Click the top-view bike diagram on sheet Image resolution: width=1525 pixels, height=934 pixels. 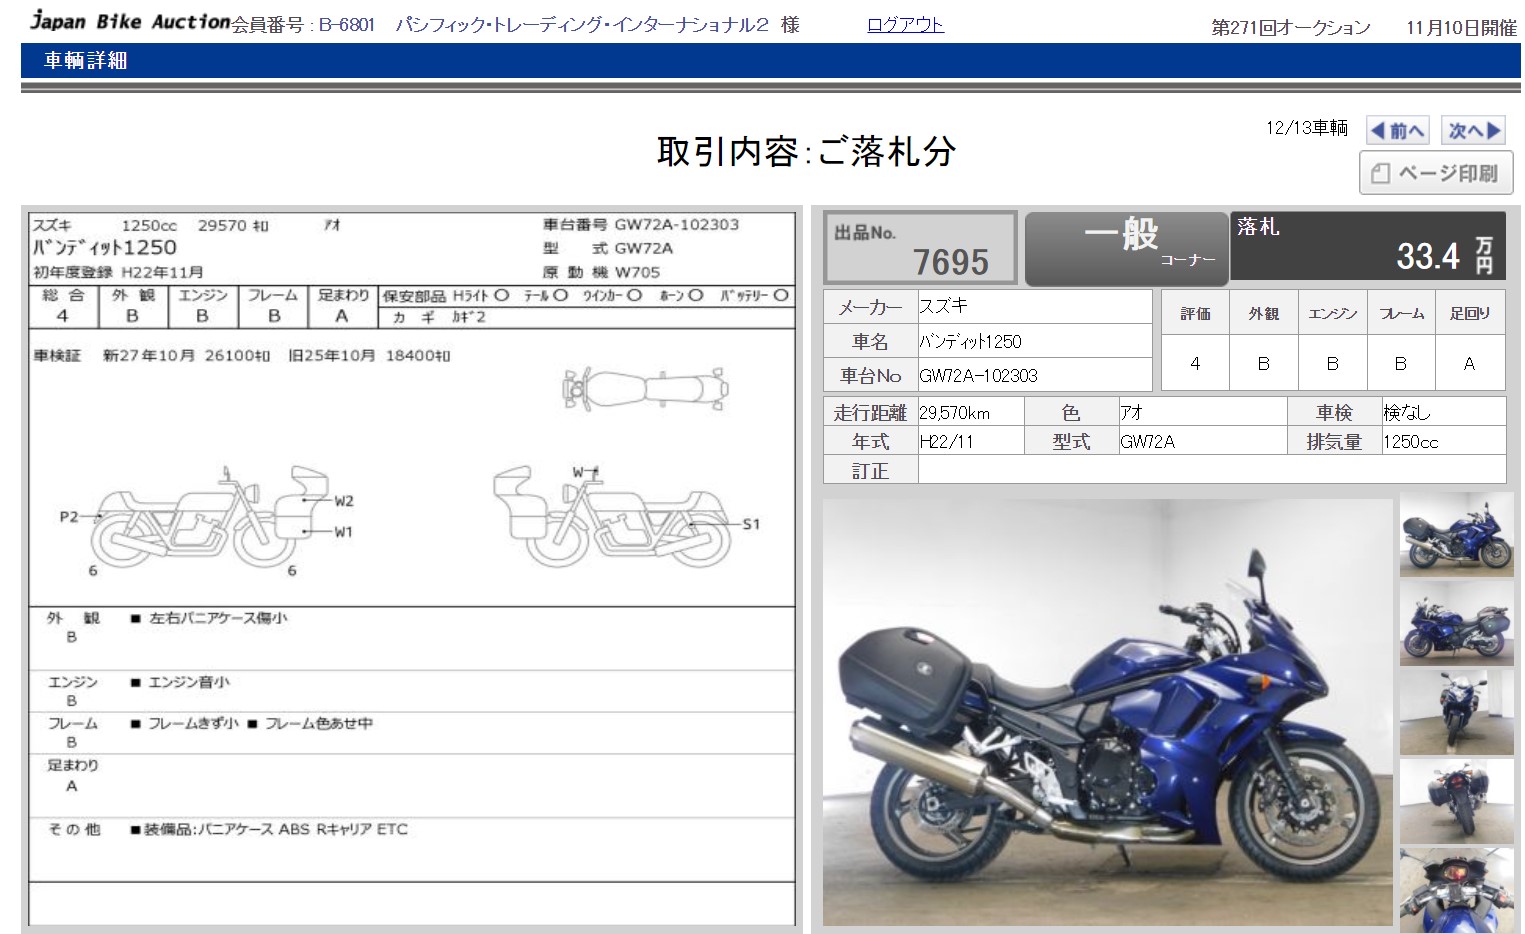pyautogui.click(x=646, y=389)
